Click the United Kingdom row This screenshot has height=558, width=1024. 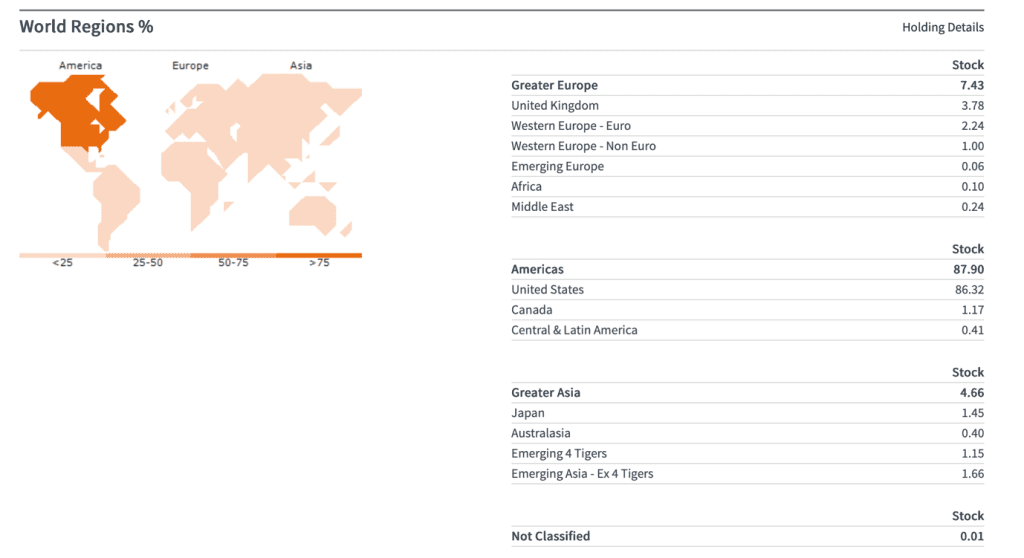pos(555,106)
